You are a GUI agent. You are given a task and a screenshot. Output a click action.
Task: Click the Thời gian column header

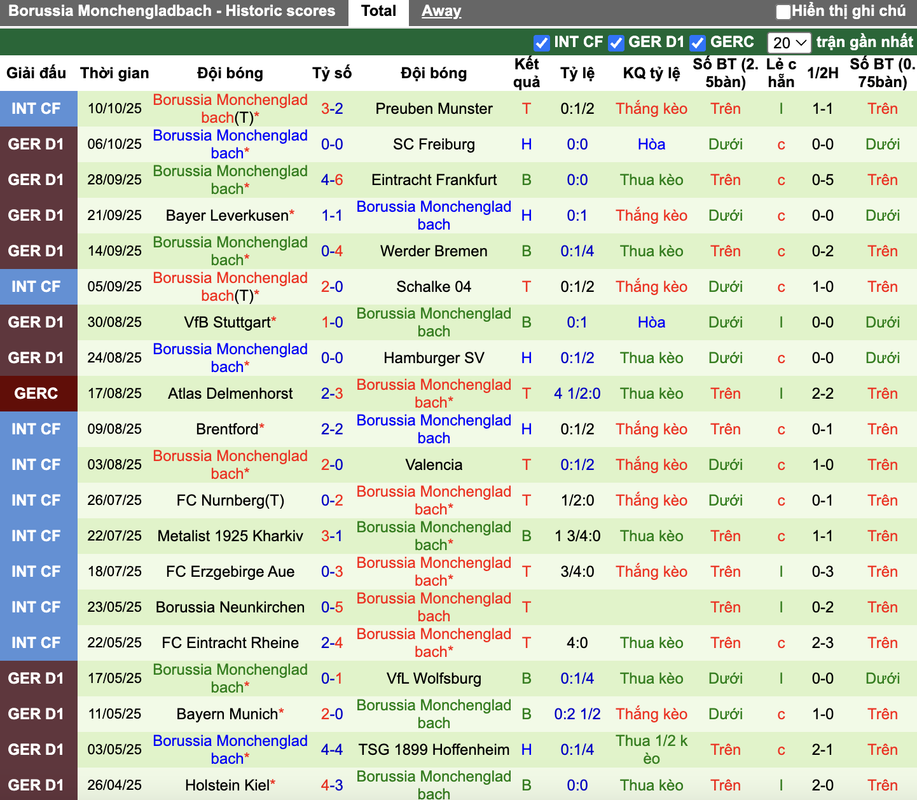115,73
